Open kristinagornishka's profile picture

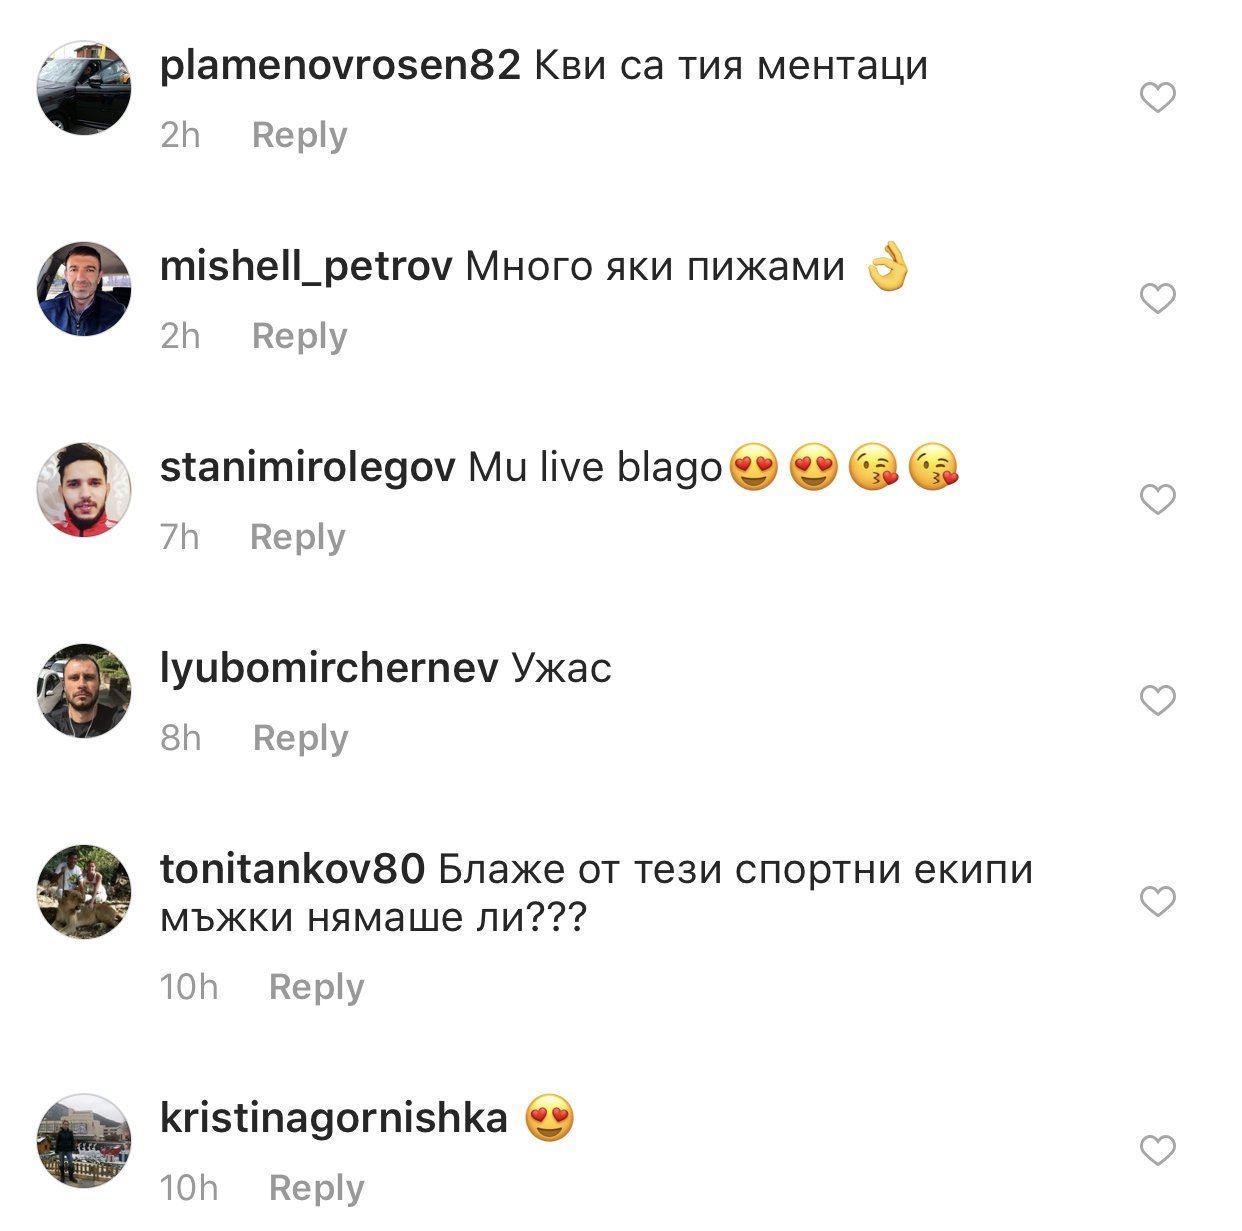(x=84, y=1141)
